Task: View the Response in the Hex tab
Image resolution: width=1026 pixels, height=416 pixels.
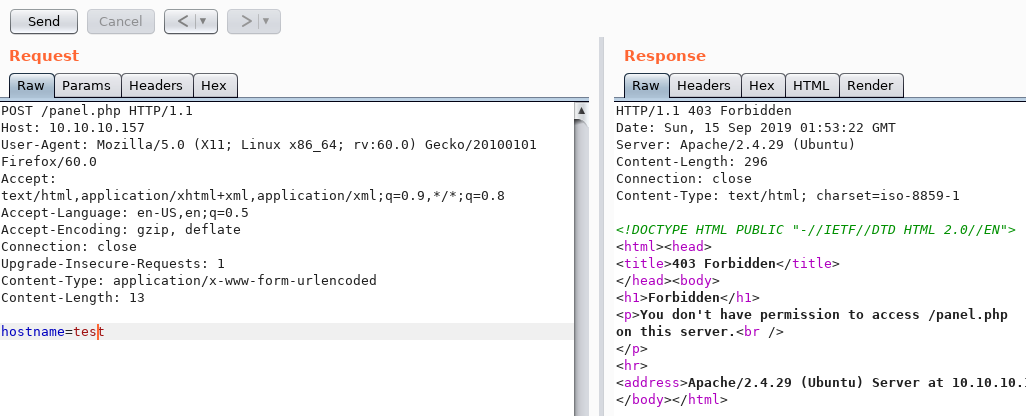Action: pos(762,86)
